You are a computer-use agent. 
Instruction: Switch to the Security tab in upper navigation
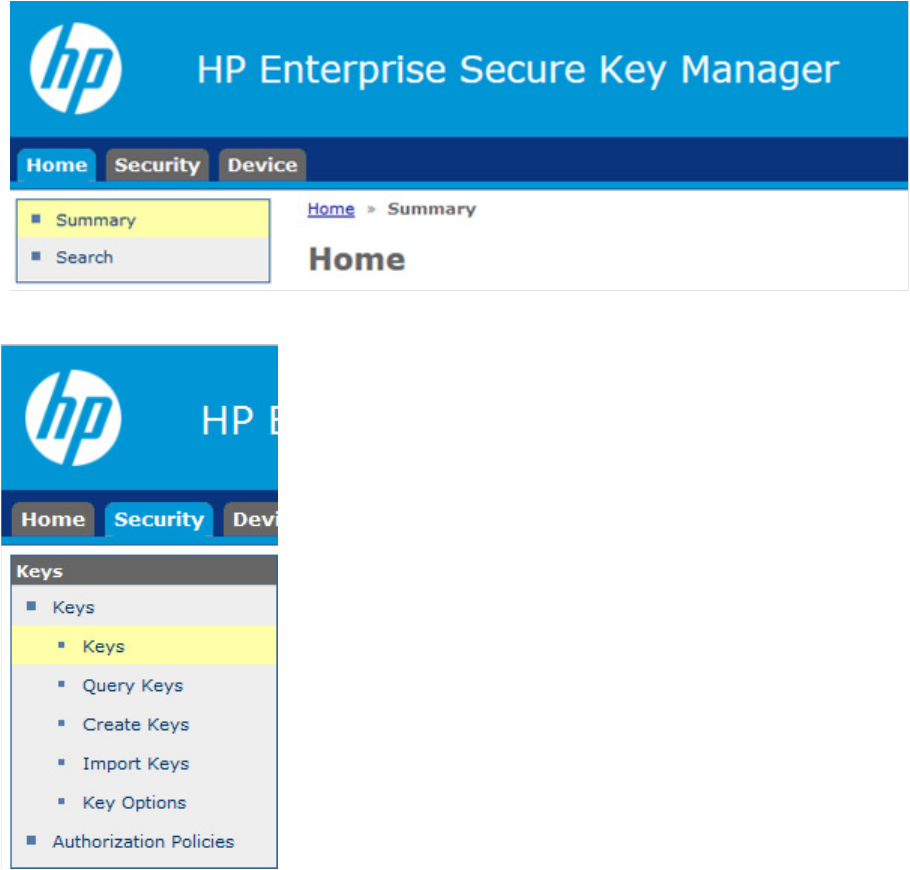(157, 165)
